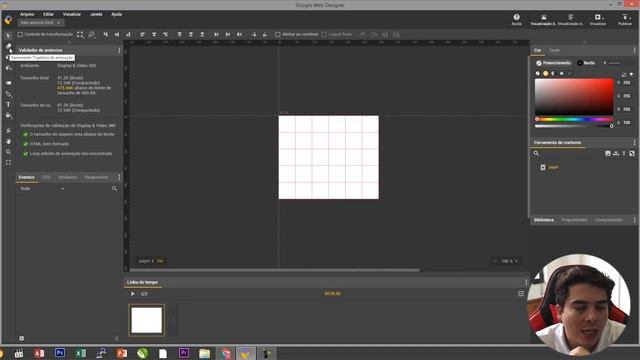Click the alpha opacity slider

pos(574,126)
